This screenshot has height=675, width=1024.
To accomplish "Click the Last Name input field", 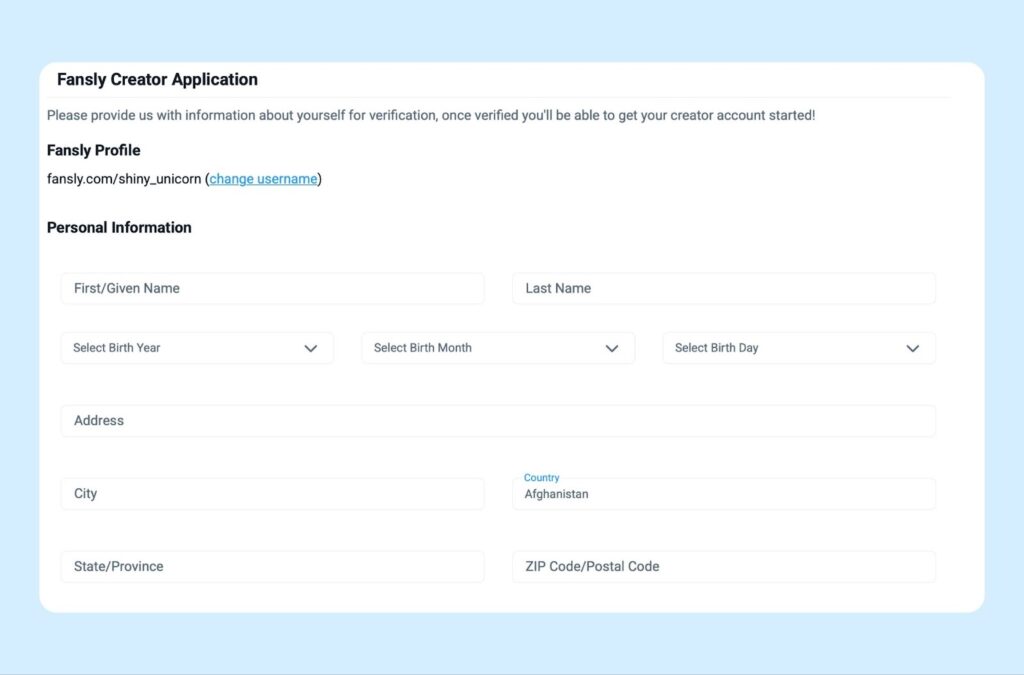I will [x=722, y=288].
